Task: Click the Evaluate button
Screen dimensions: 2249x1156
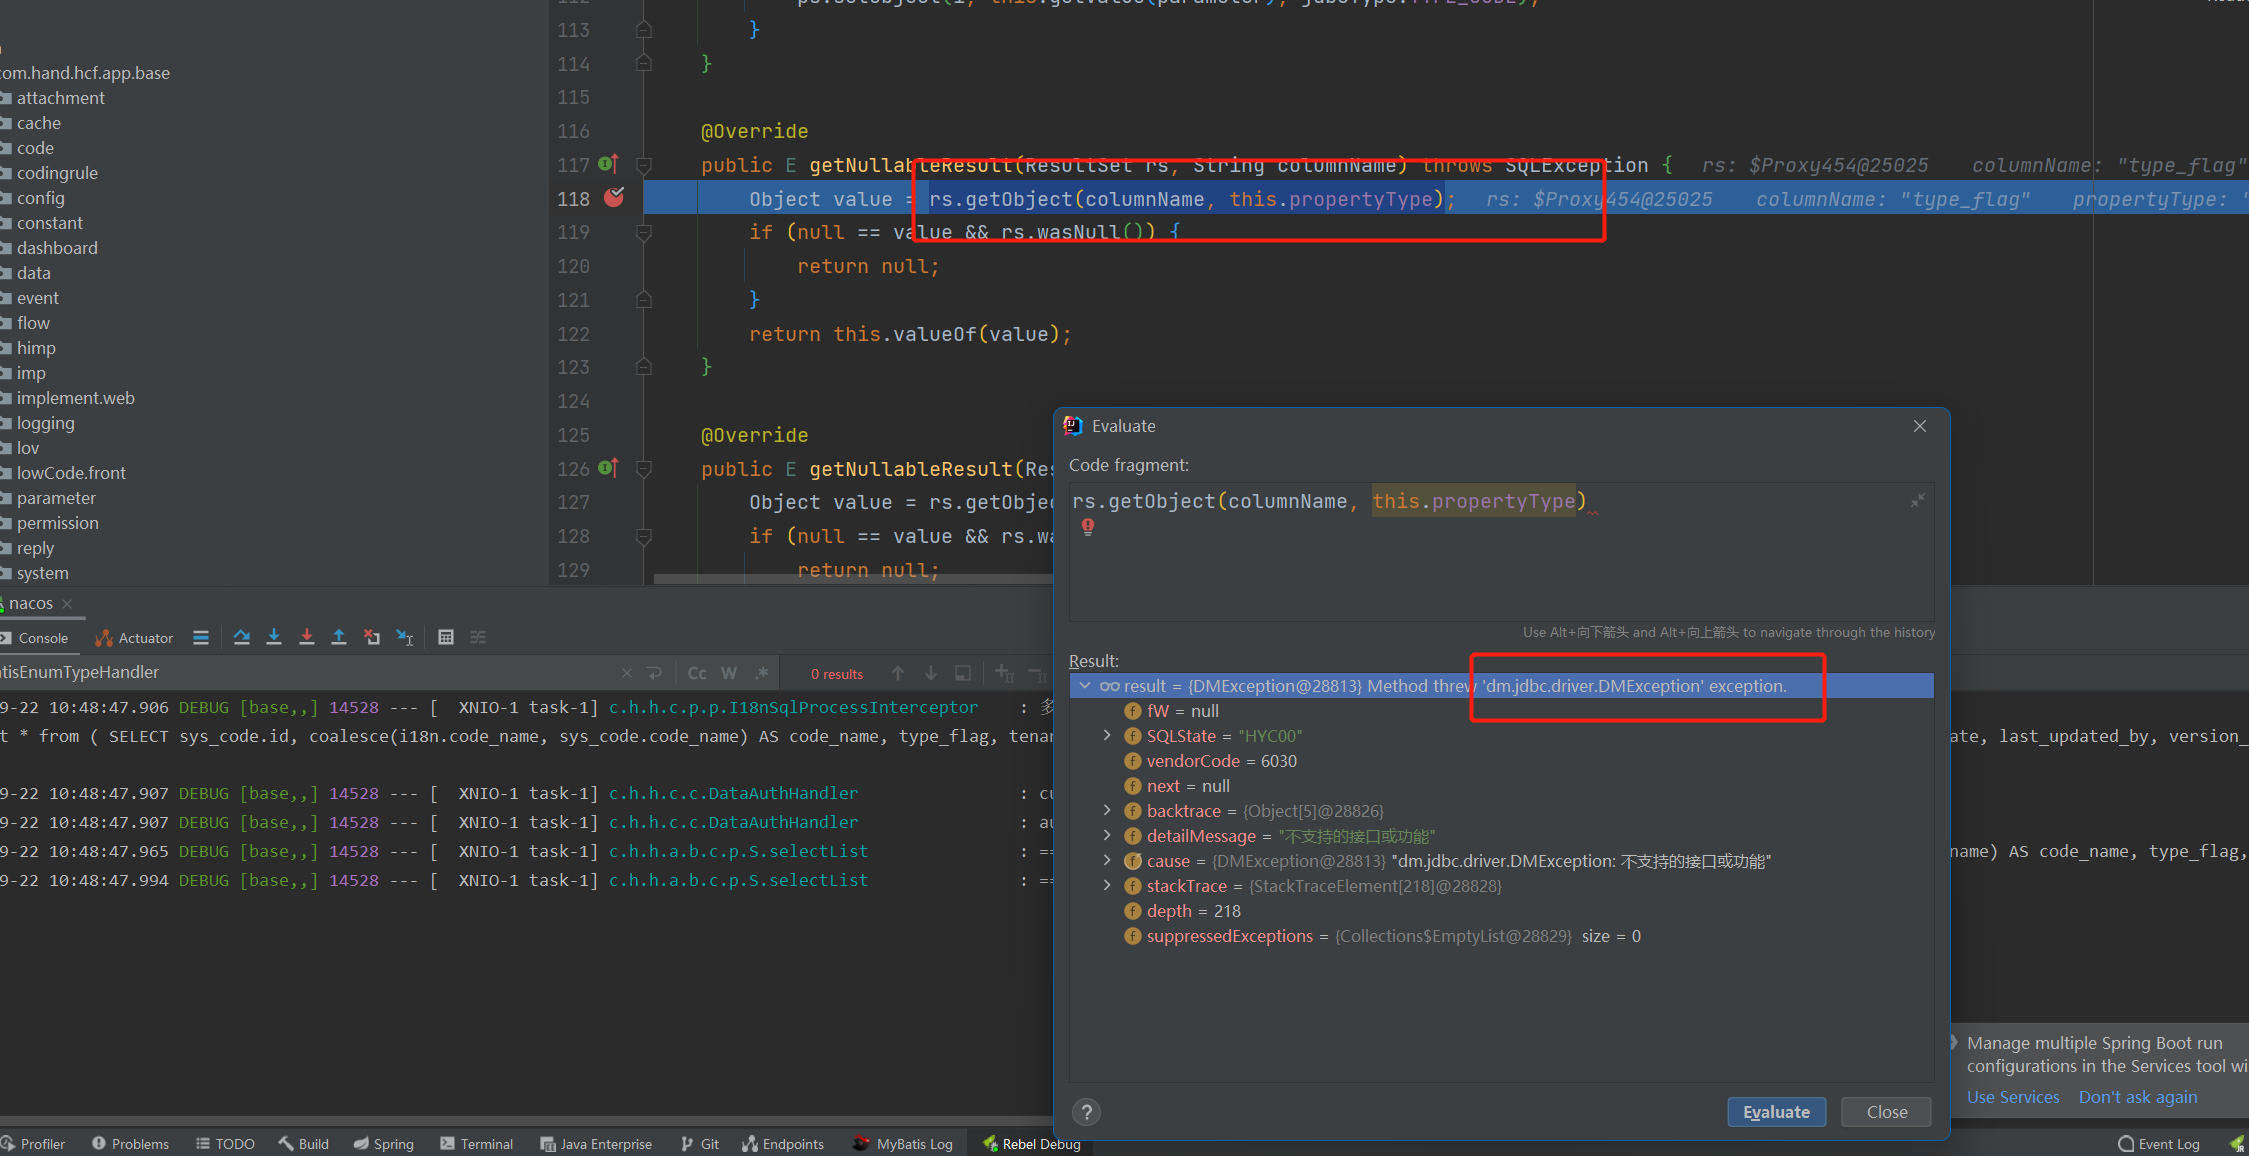Action: tap(1776, 1112)
